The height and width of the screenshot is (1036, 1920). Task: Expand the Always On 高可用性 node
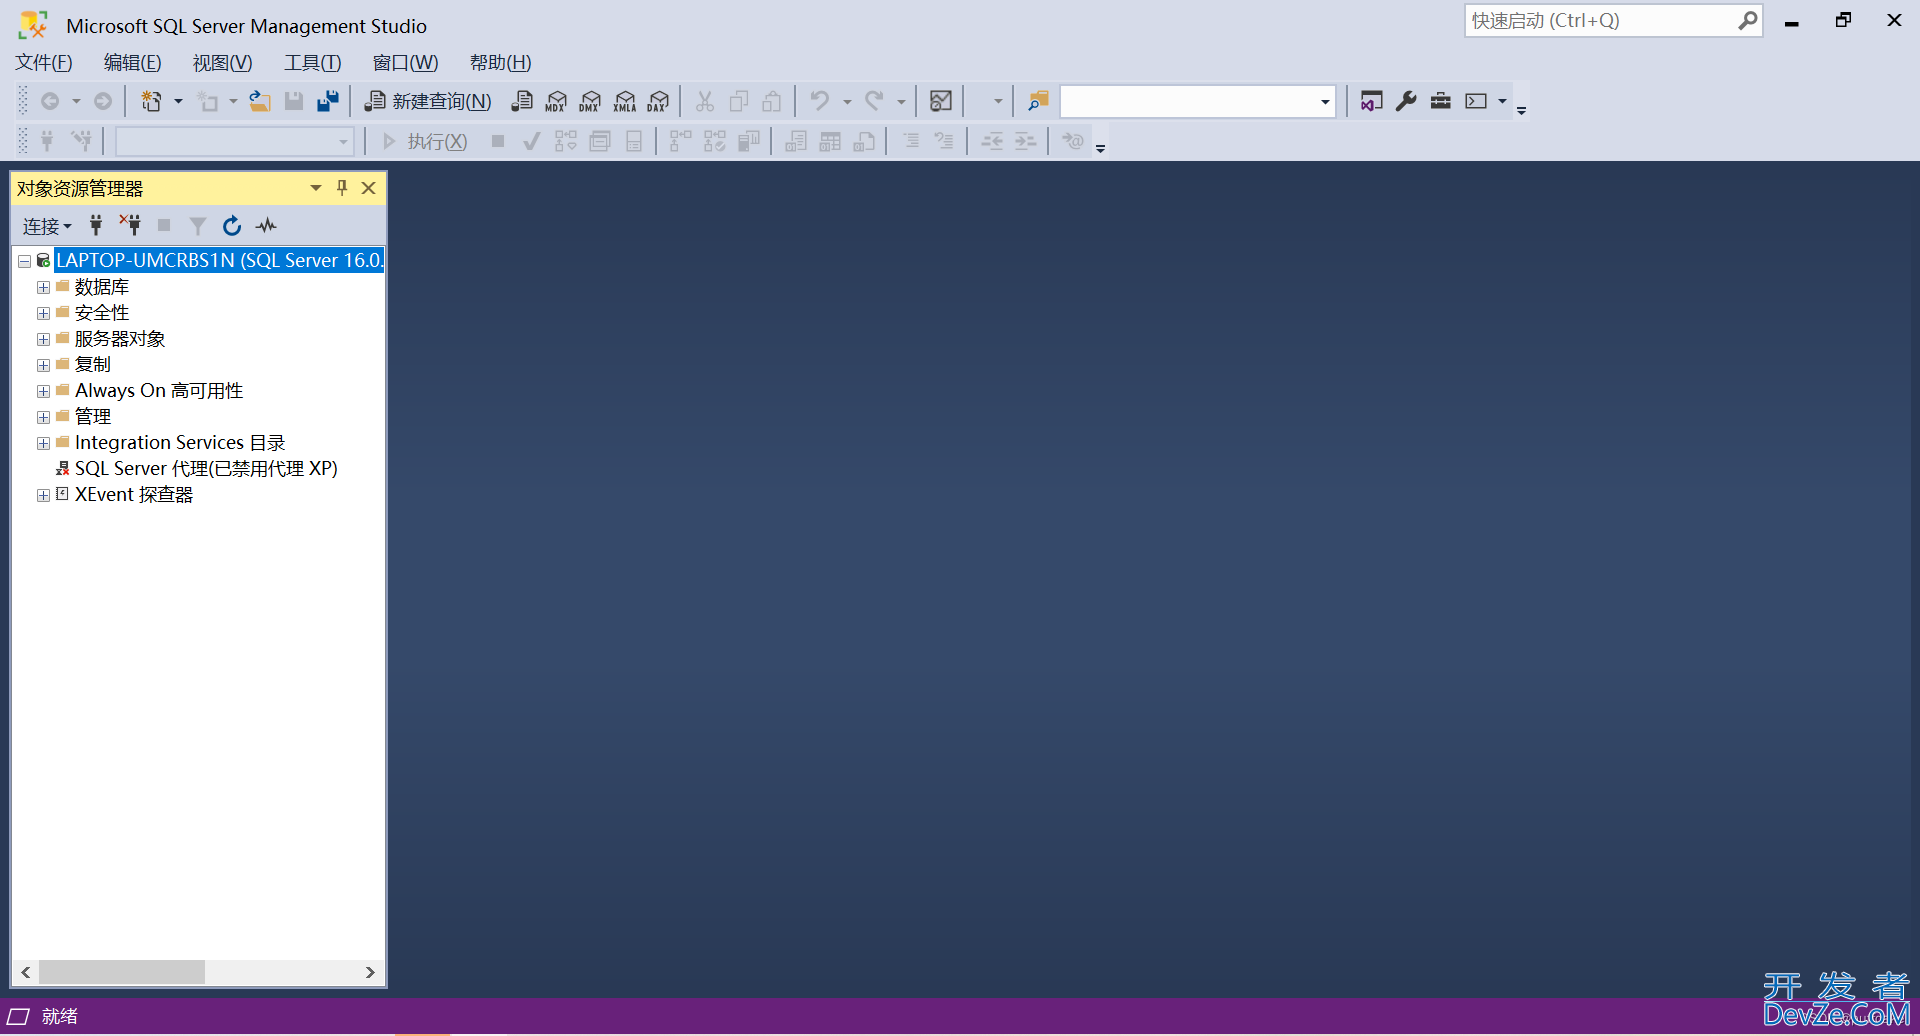click(x=43, y=391)
